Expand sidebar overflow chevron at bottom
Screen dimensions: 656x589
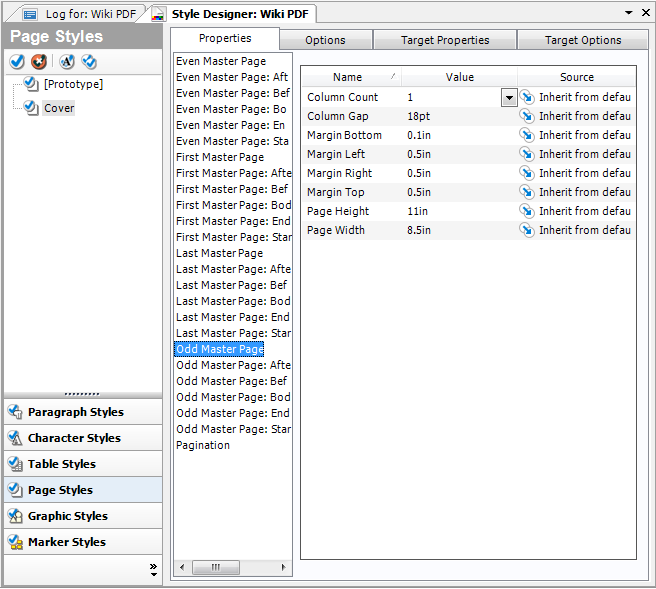pyautogui.click(x=153, y=570)
